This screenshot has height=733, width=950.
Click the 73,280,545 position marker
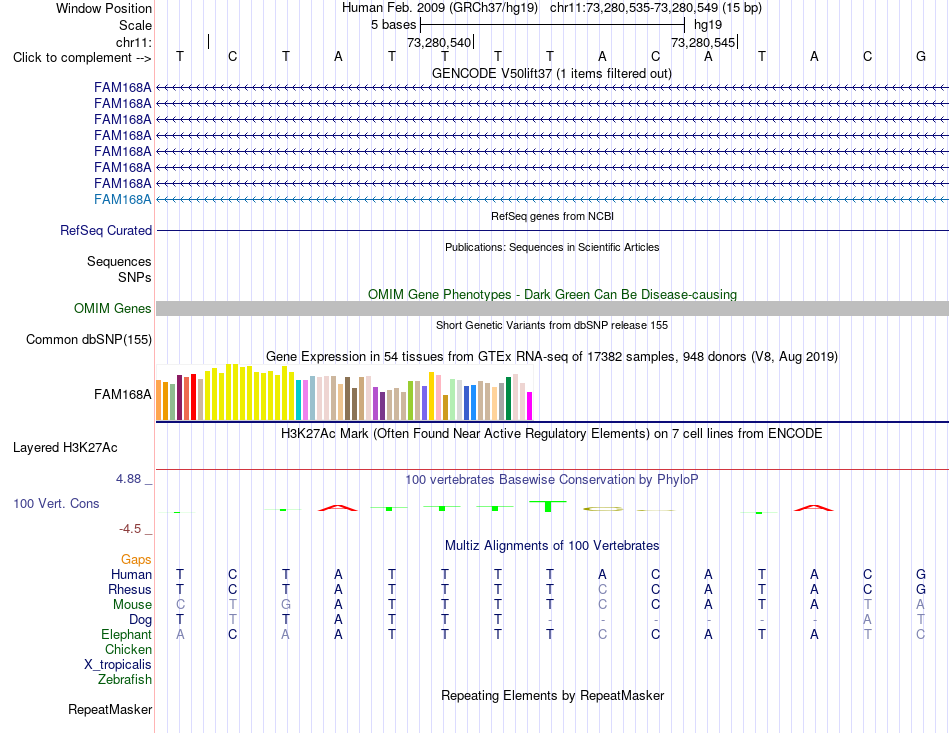tap(704, 42)
